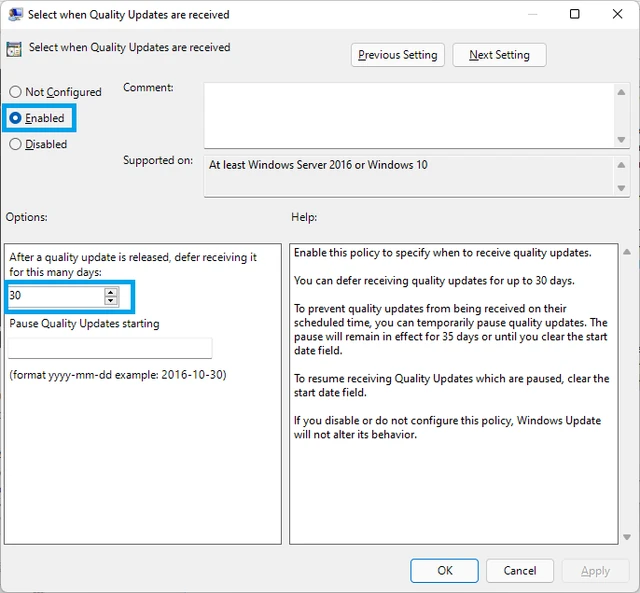Maximize the policy window
The width and height of the screenshot is (640, 593).
pyautogui.click(x=574, y=14)
